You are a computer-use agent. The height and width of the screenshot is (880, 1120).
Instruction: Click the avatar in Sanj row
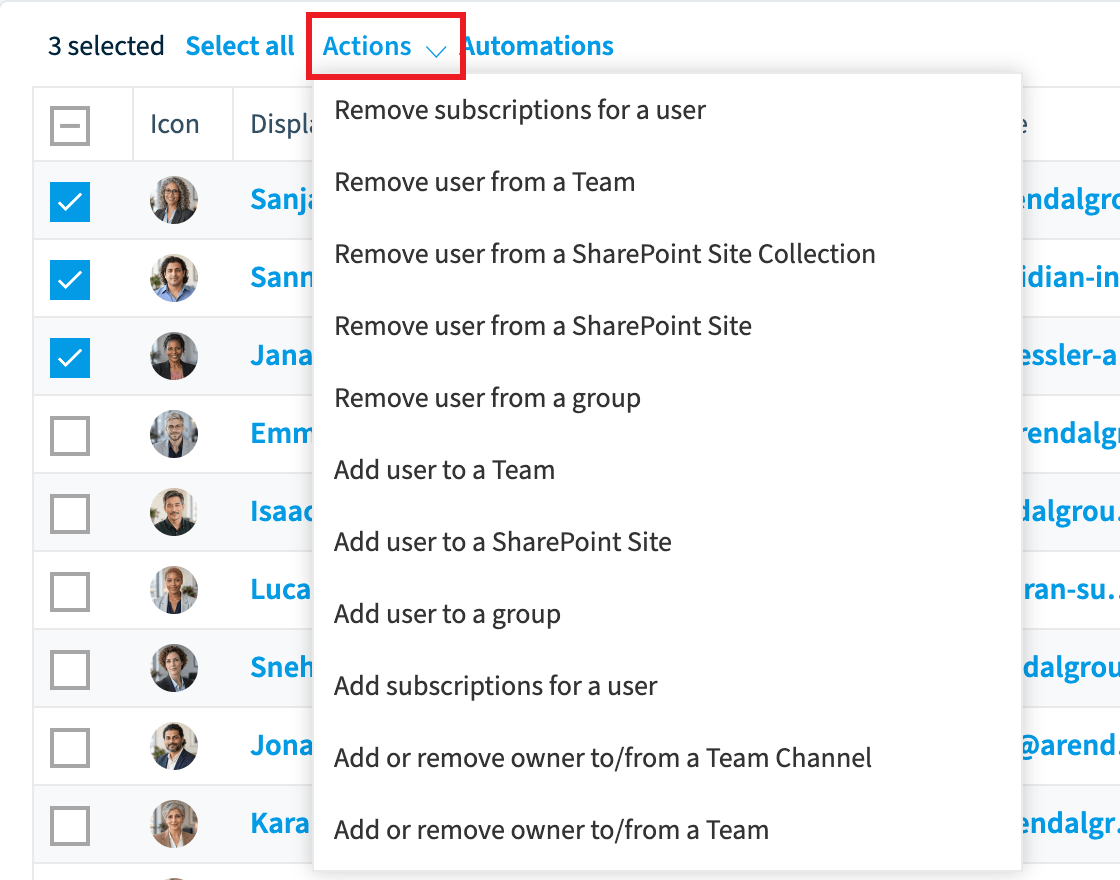coord(174,200)
